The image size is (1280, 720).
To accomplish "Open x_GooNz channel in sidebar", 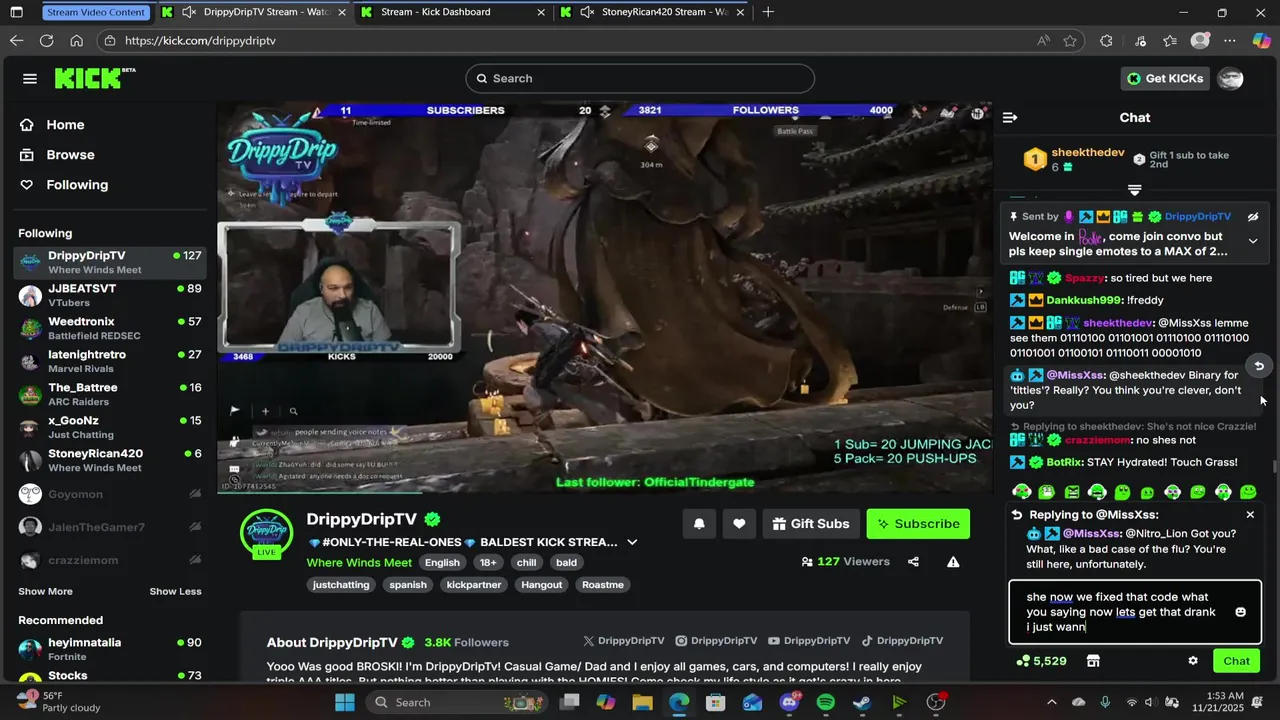I will tap(110, 427).
